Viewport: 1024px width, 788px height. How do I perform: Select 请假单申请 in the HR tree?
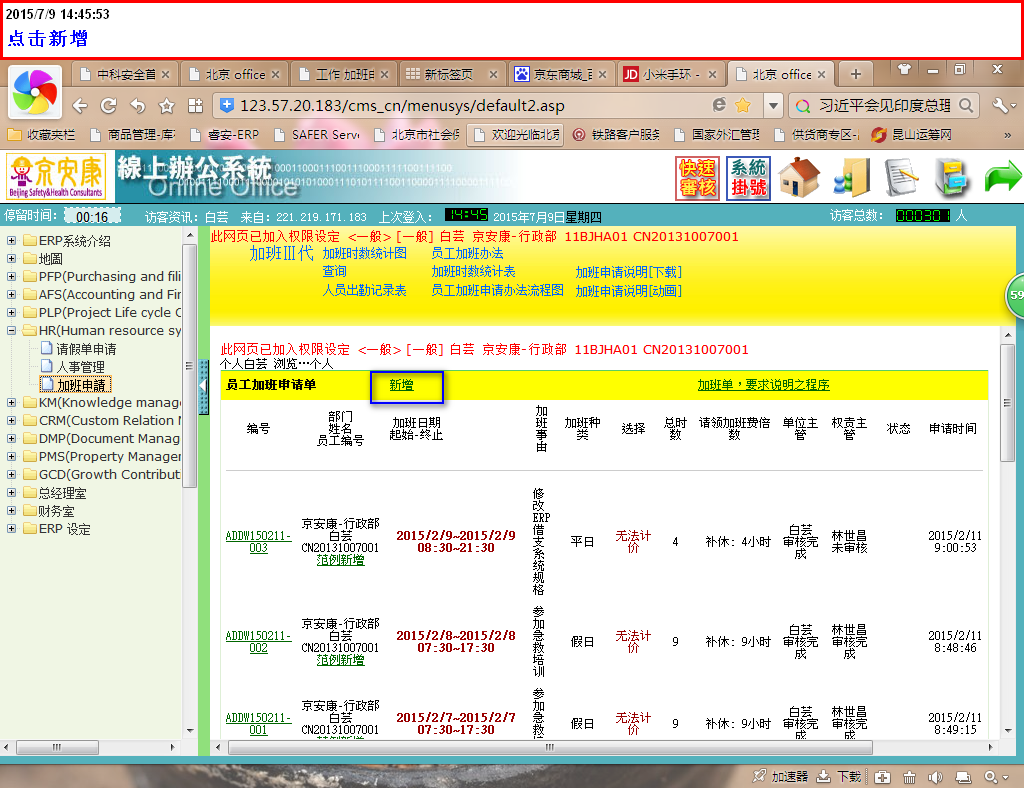coord(86,349)
